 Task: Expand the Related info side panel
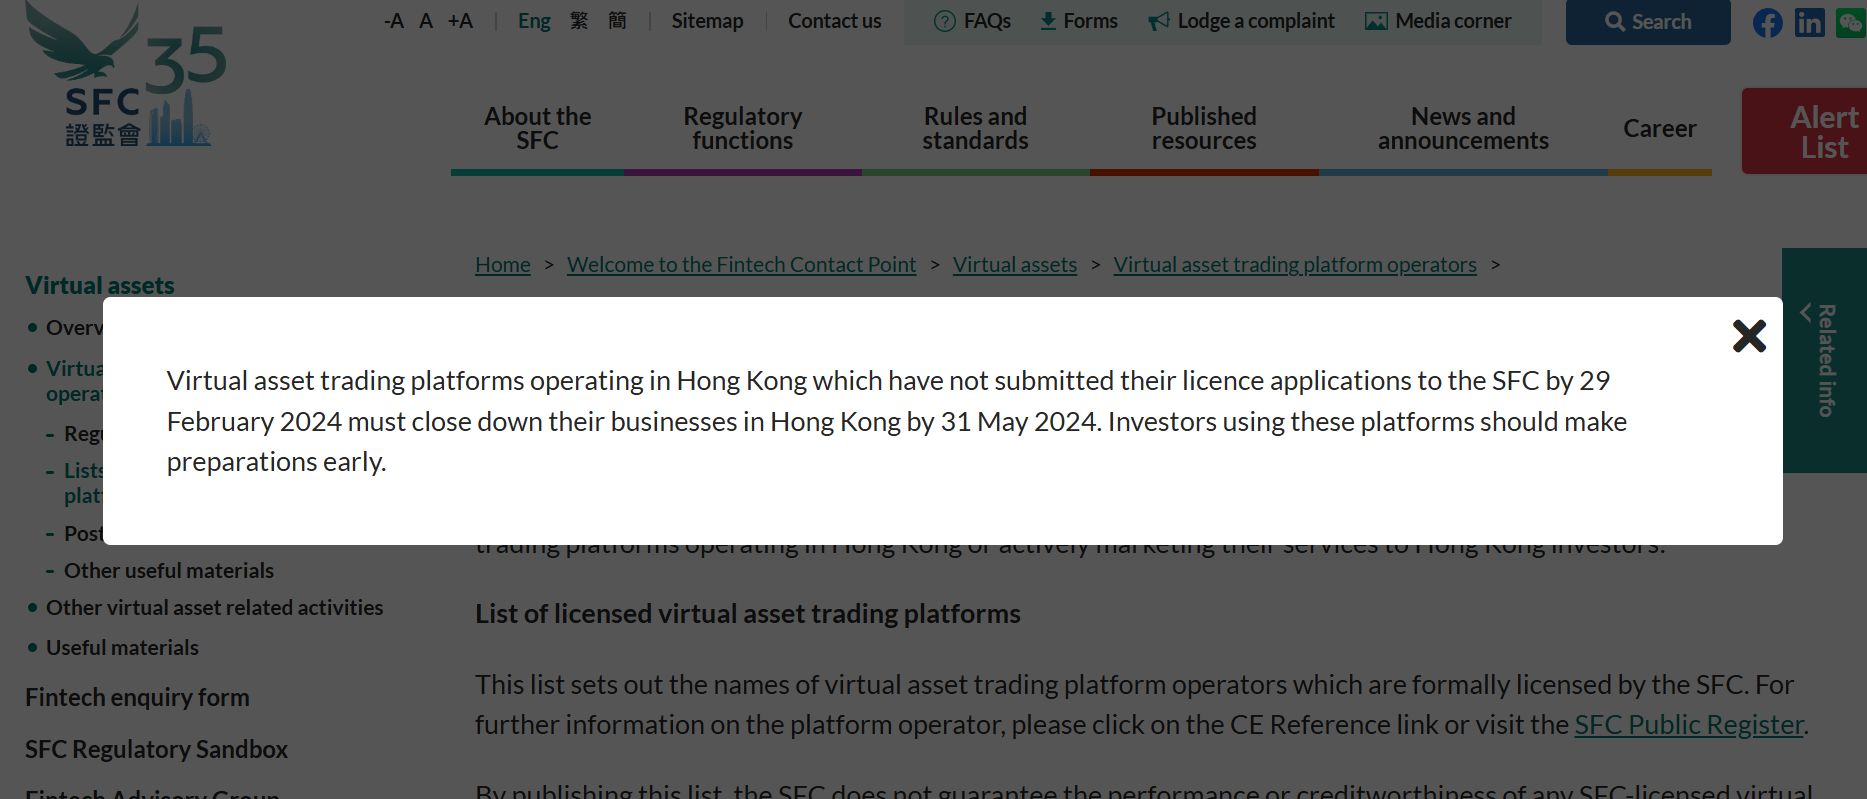[1823, 360]
